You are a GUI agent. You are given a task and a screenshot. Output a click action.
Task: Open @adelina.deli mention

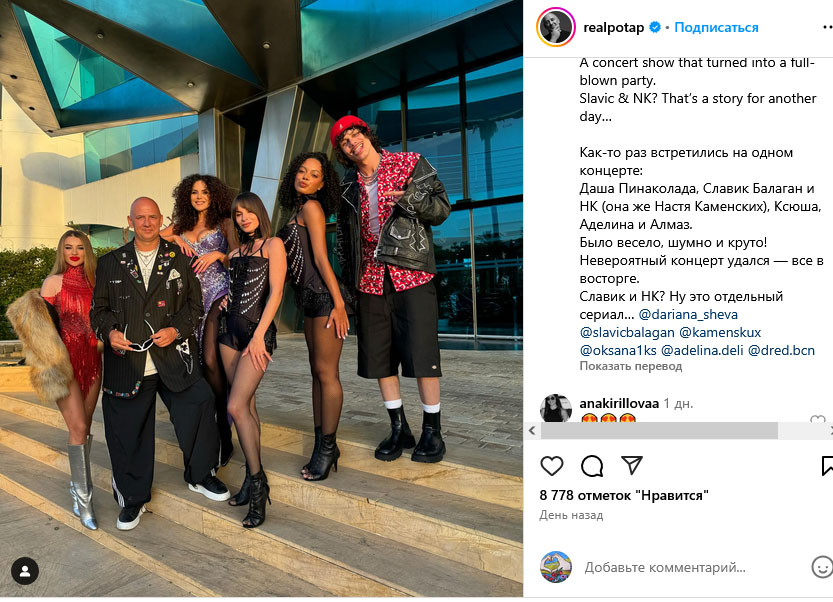coord(702,351)
